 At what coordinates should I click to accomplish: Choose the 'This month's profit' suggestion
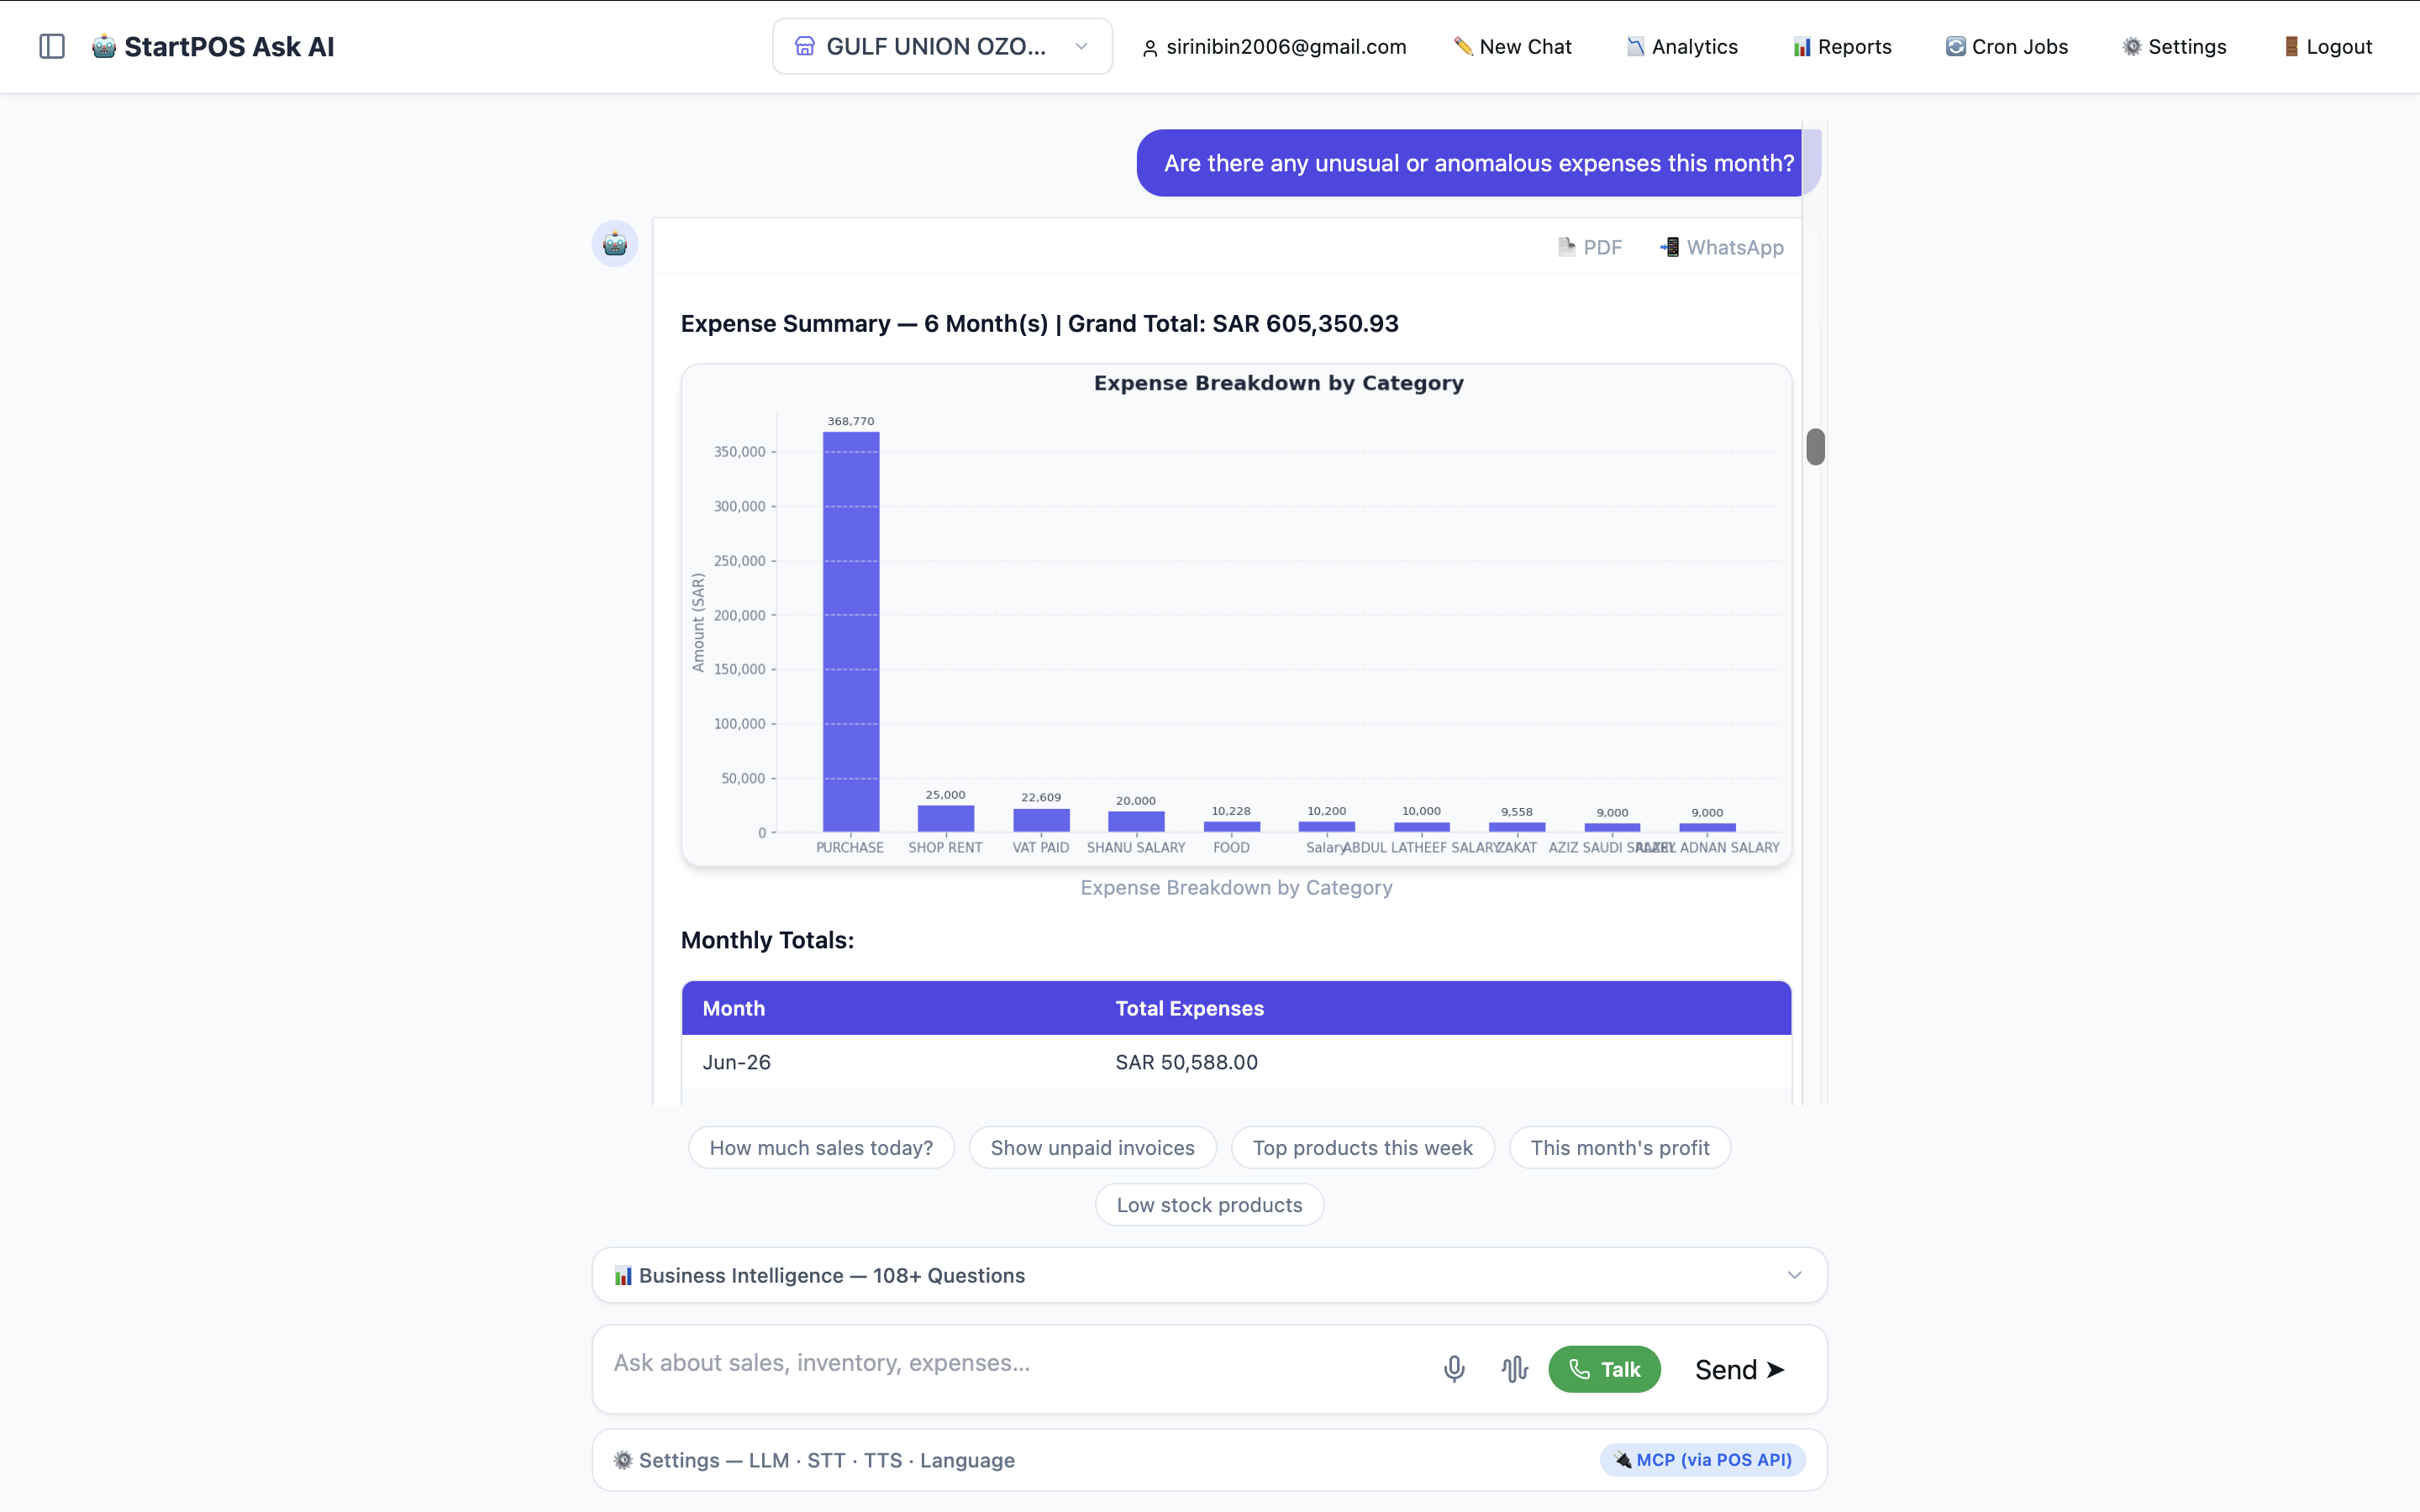(x=1620, y=1148)
